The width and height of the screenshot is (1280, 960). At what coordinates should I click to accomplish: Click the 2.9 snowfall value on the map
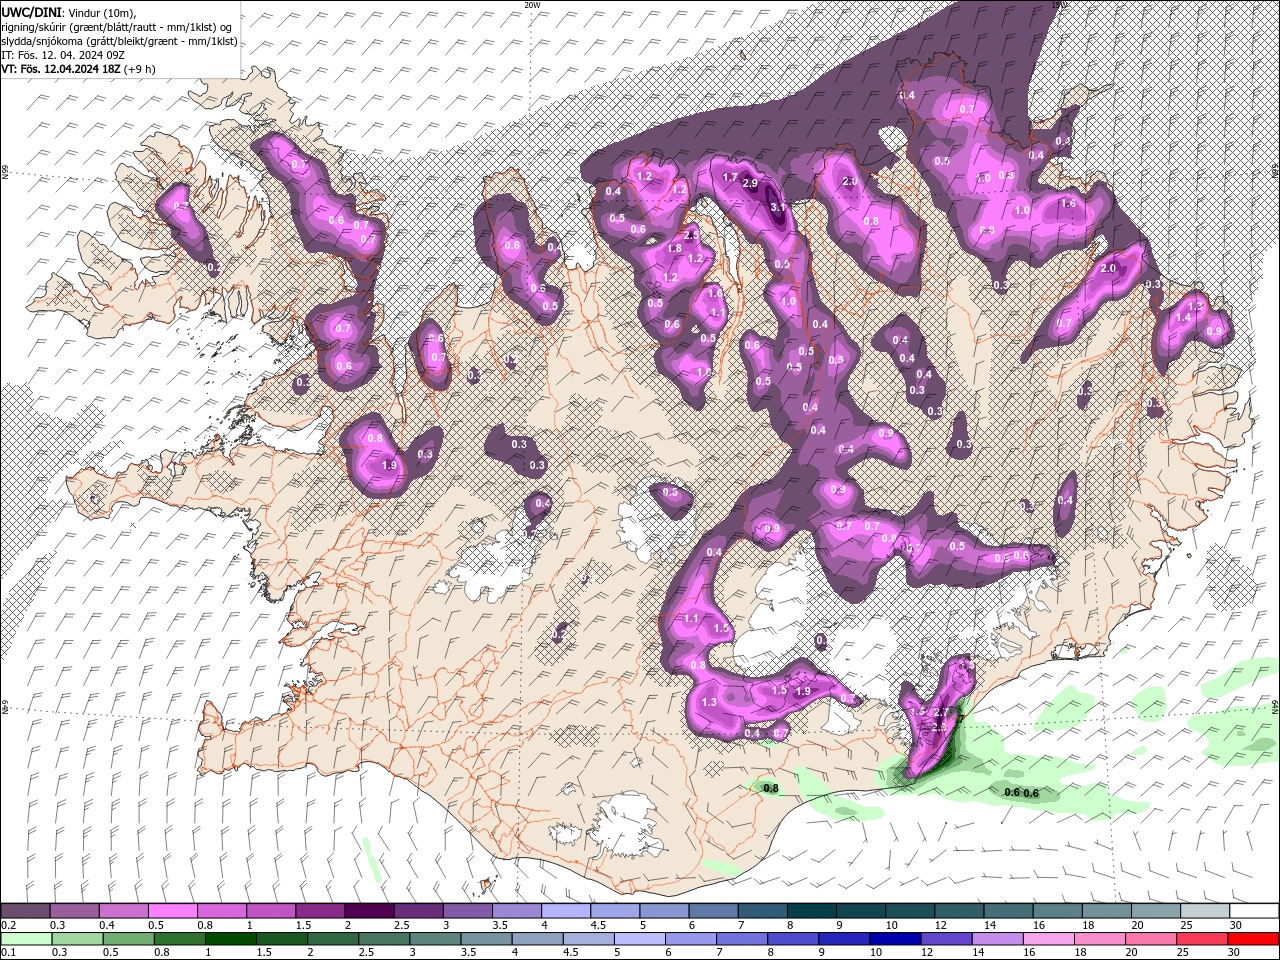coord(750,184)
